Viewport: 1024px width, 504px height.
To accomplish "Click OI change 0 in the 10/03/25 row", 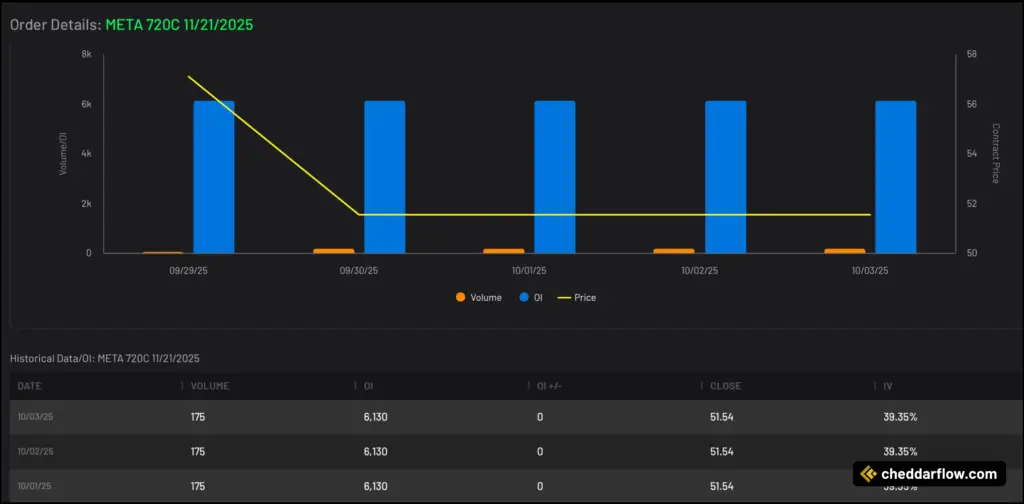I will pos(539,417).
